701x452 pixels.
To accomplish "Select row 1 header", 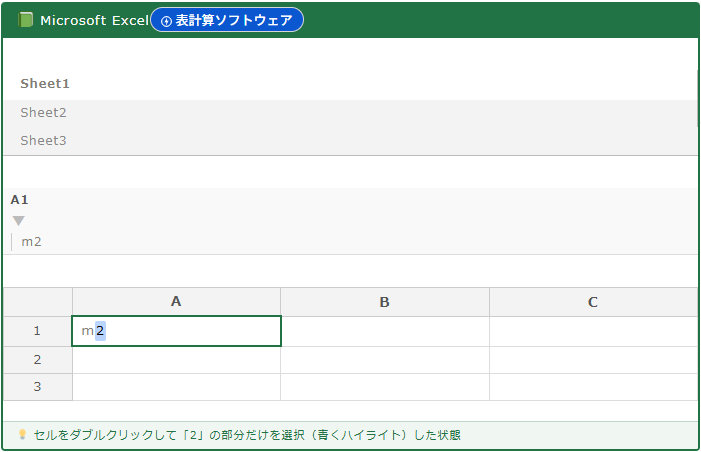I will pos(37,331).
